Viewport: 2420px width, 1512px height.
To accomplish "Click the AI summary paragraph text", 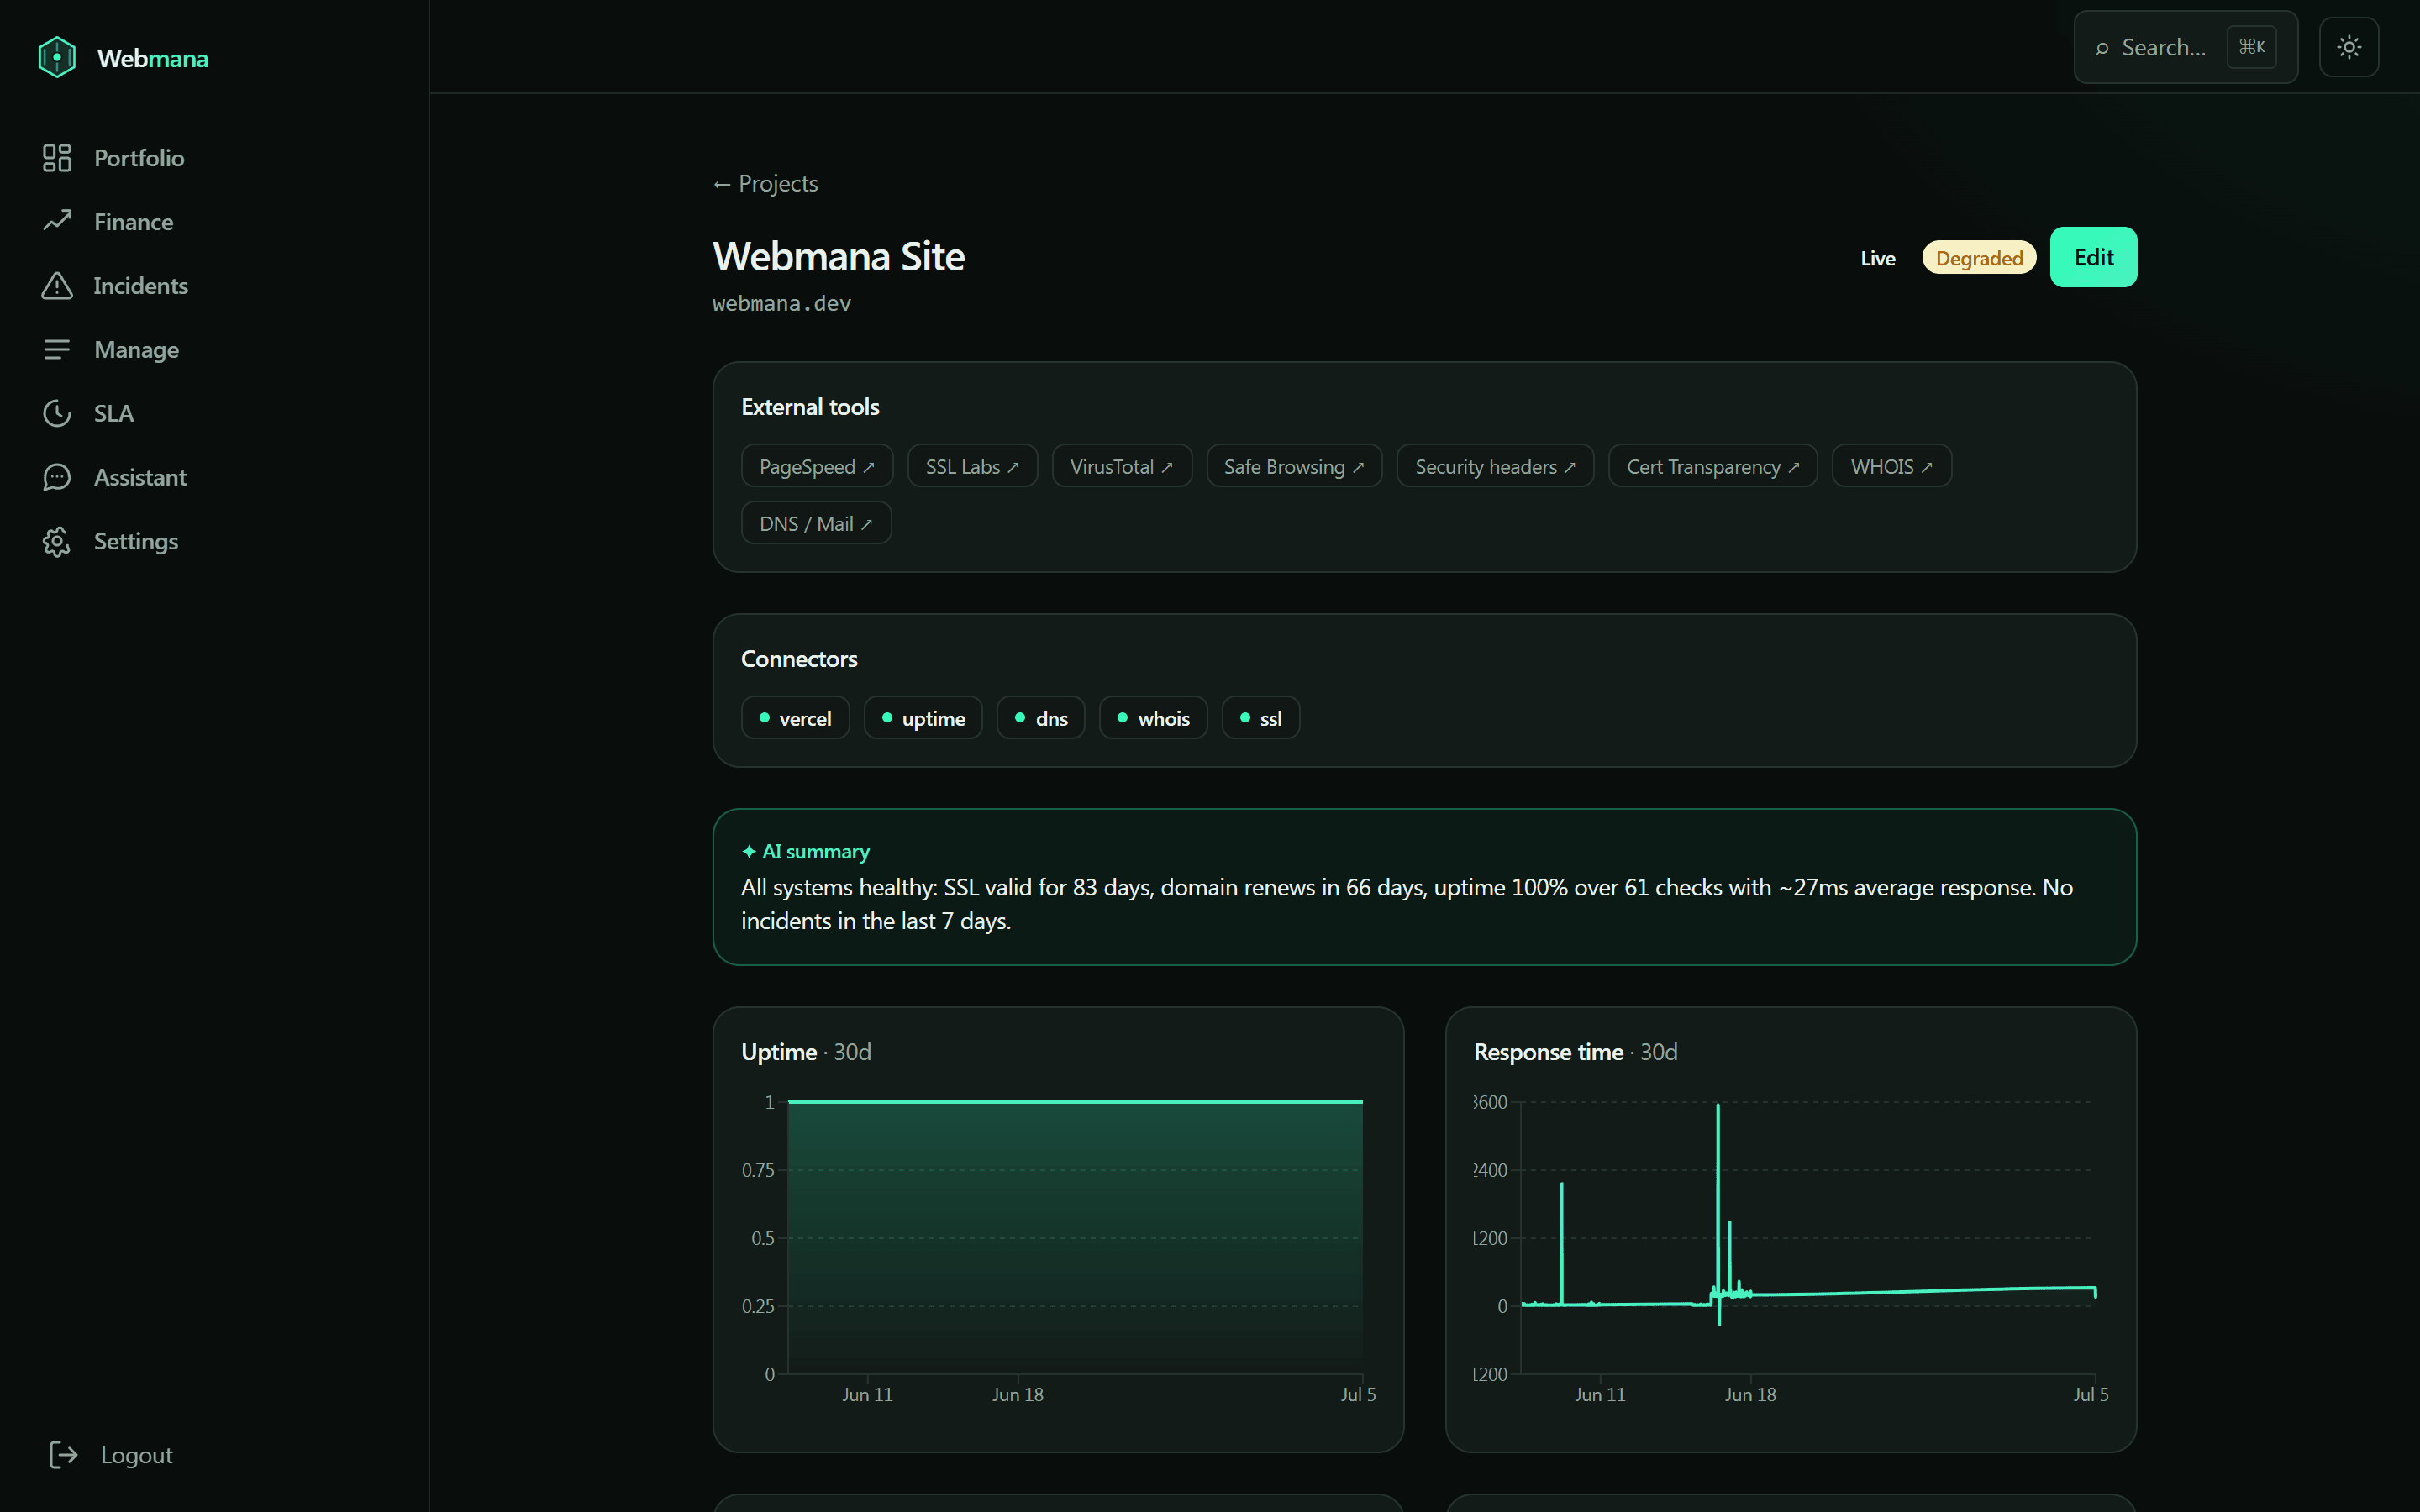I will point(1406,904).
